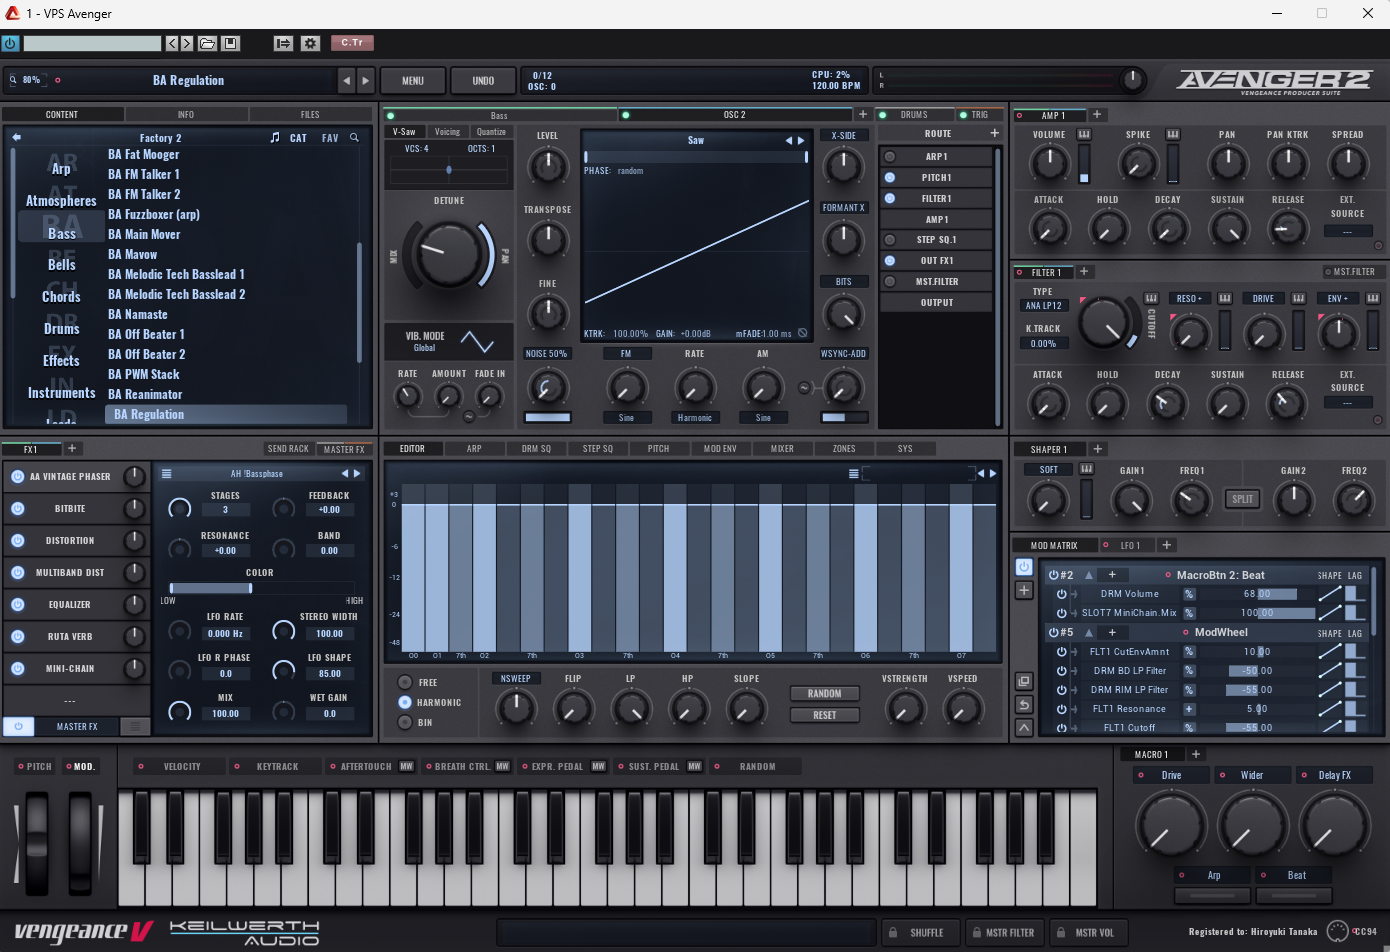The image size is (1390, 952).
Task: Open the MIXER tab
Action: coord(782,448)
